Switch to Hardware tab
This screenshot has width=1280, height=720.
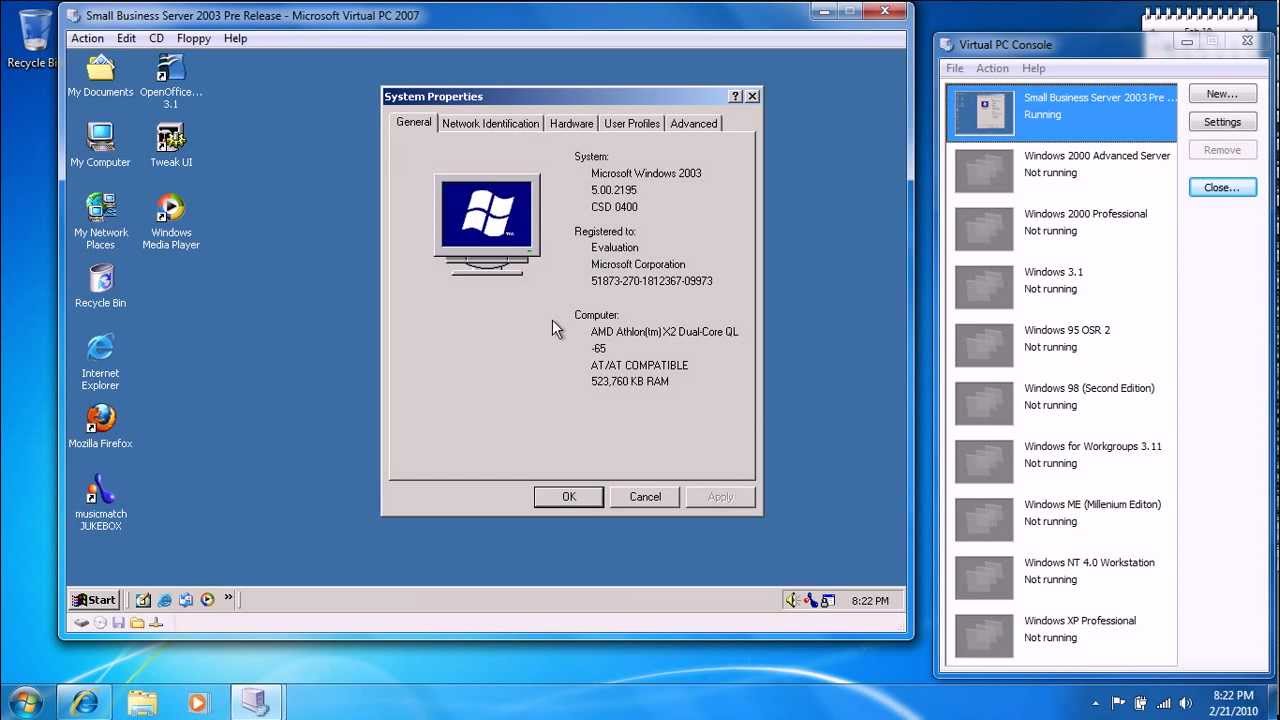pyautogui.click(x=571, y=123)
